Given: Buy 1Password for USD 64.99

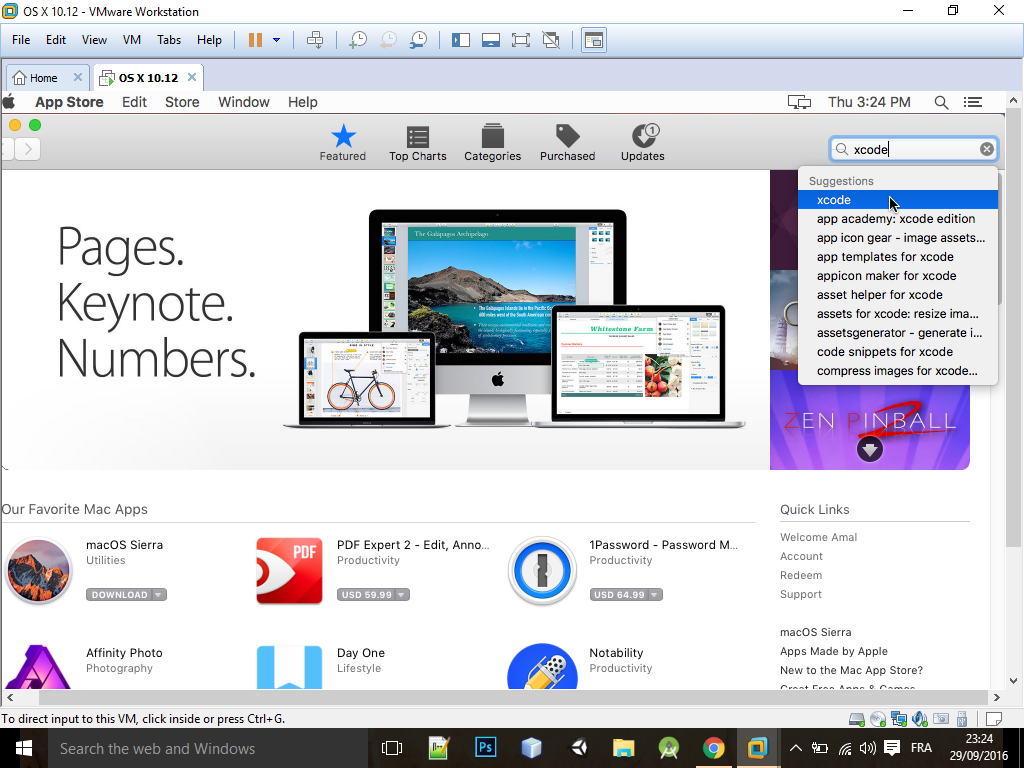Looking at the screenshot, I should (x=620, y=594).
